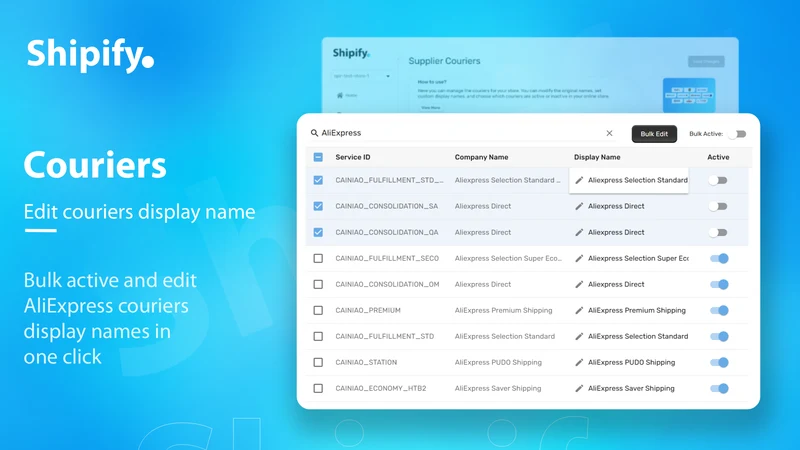Click Aliexpress Selection Super Eco company name
This screenshot has height=450, width=800.
point(508,258)
